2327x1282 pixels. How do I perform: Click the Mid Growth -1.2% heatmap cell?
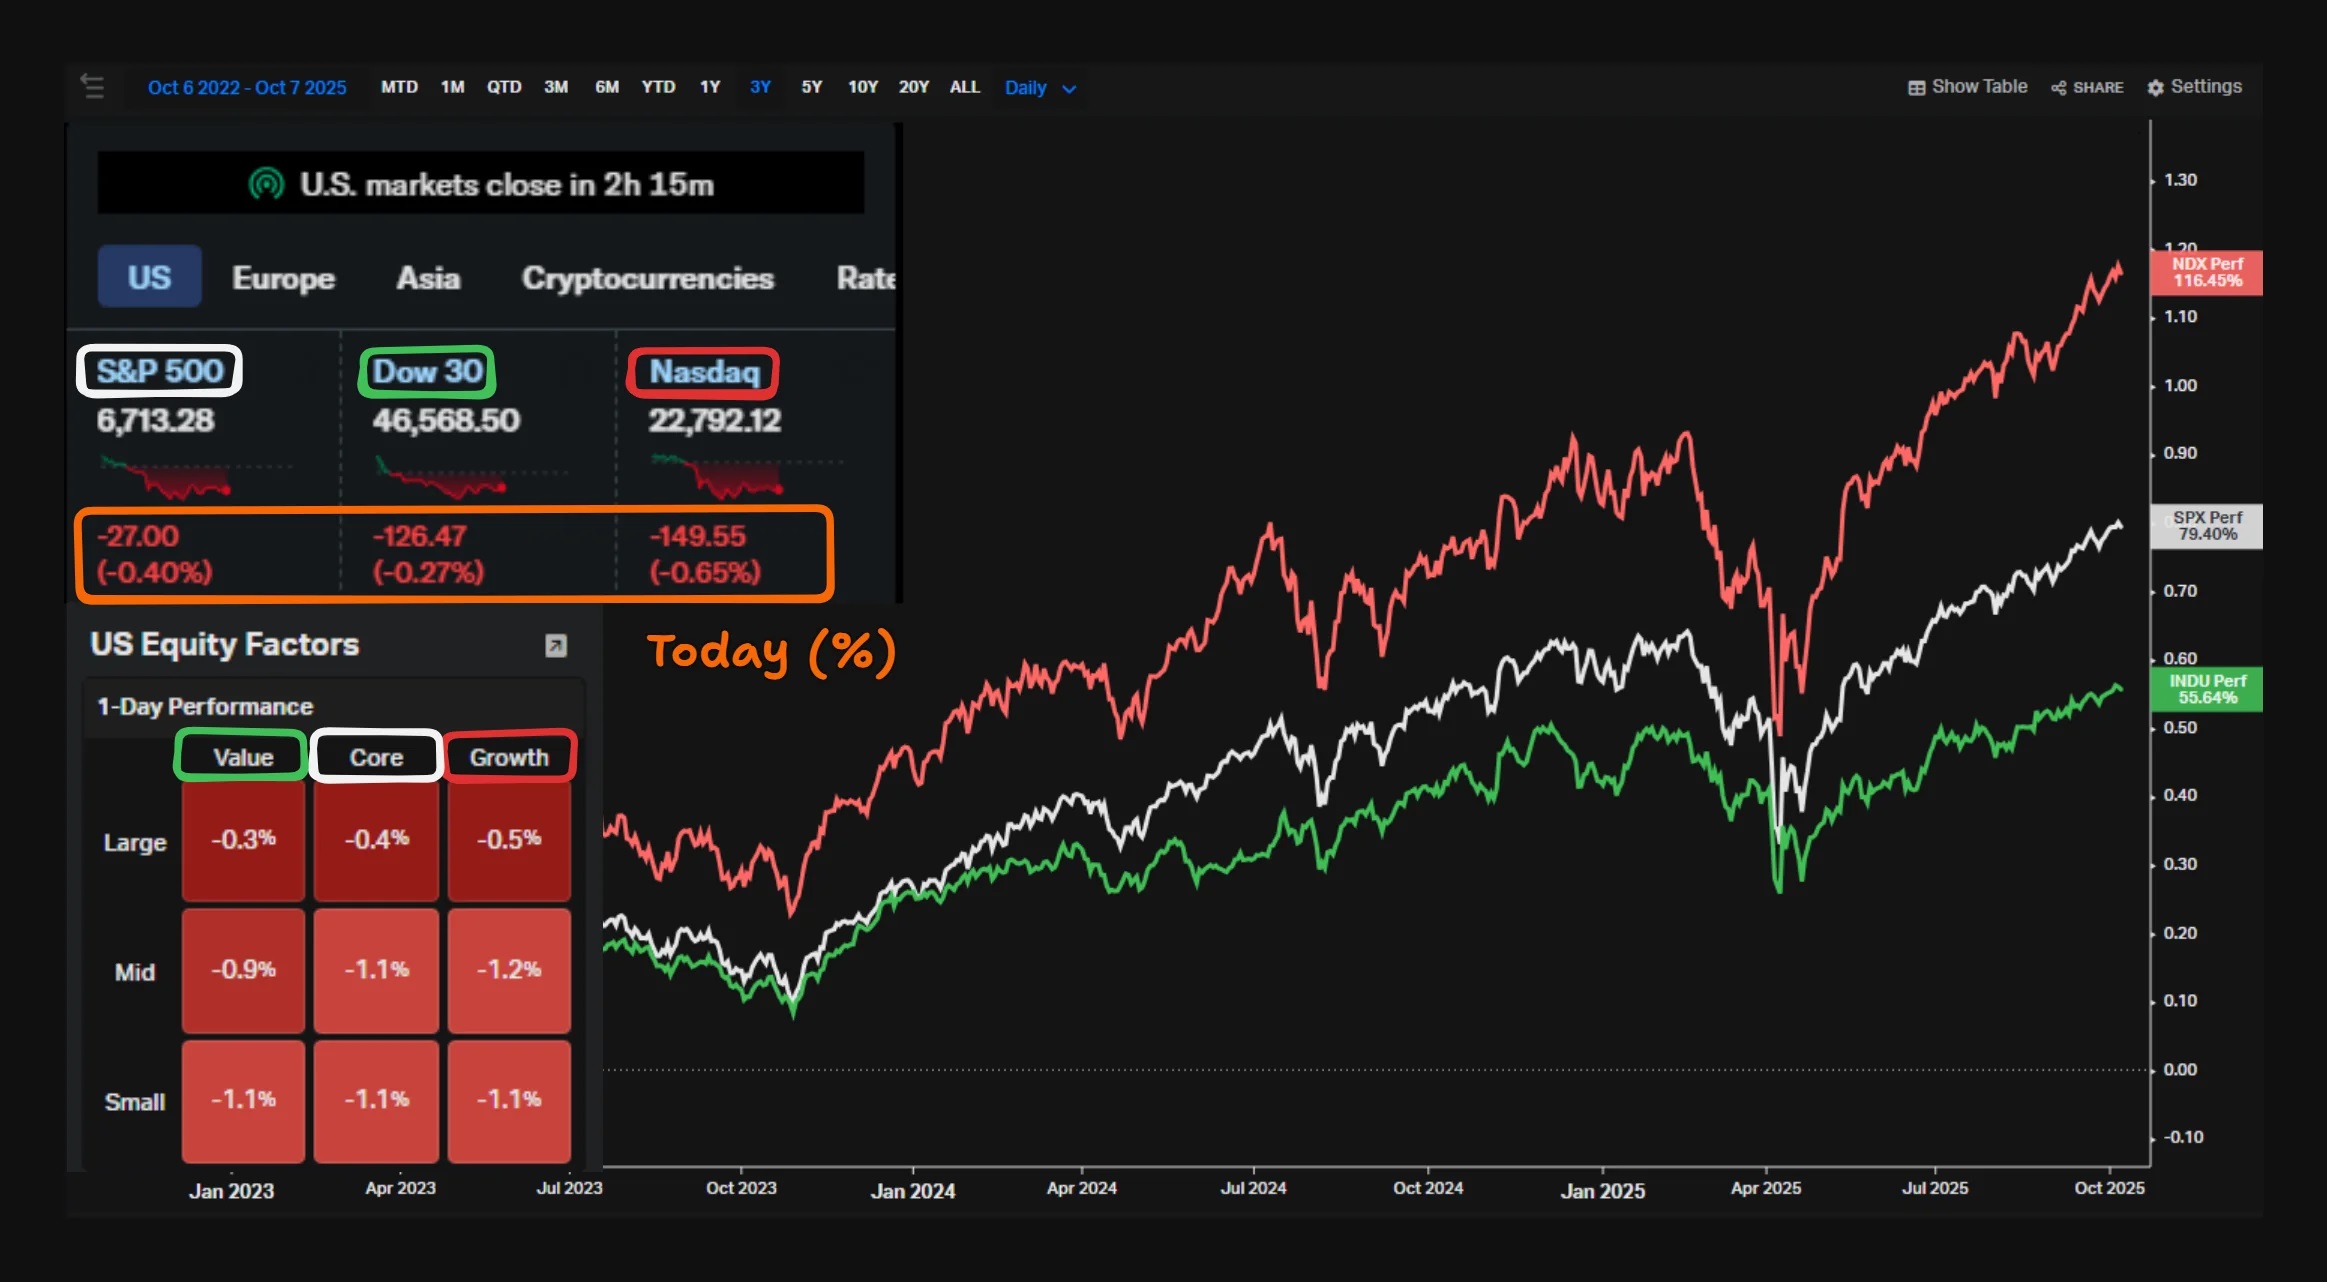pos(509,970)
